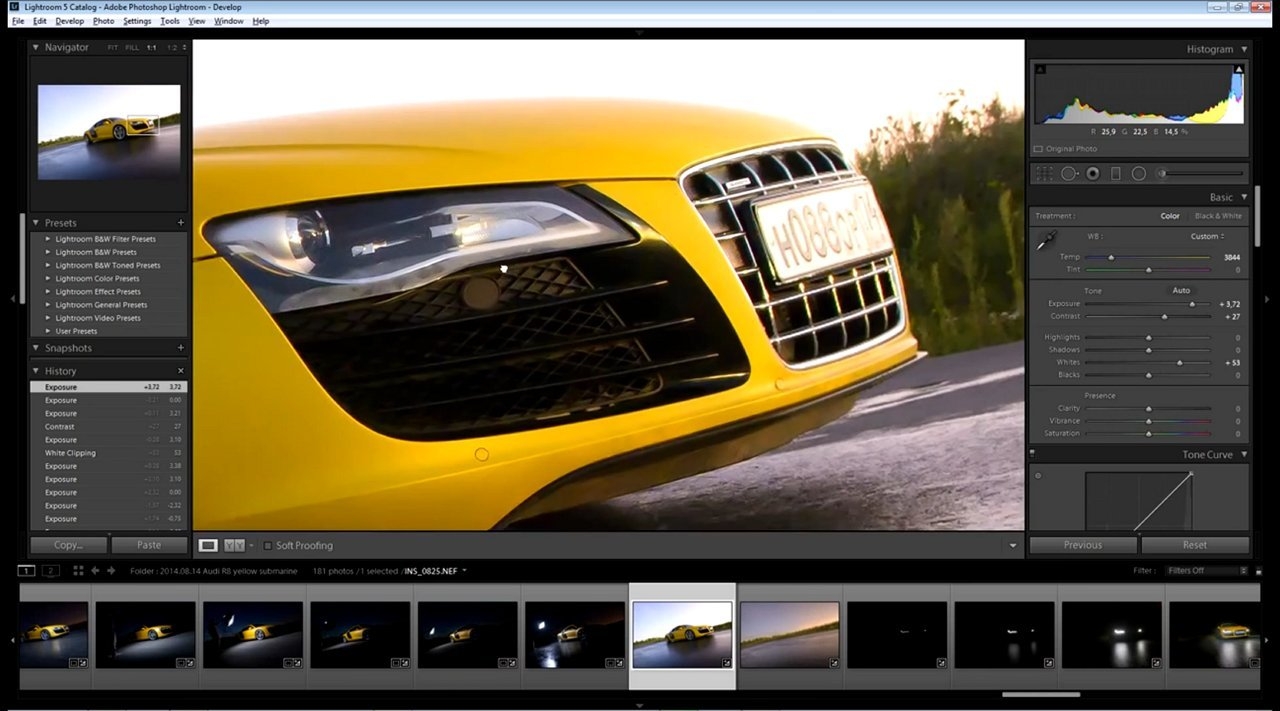Click the Whites slider handle
Image resolution: width=1280 pixels, height=711 pixels.
pos(1180,362)
